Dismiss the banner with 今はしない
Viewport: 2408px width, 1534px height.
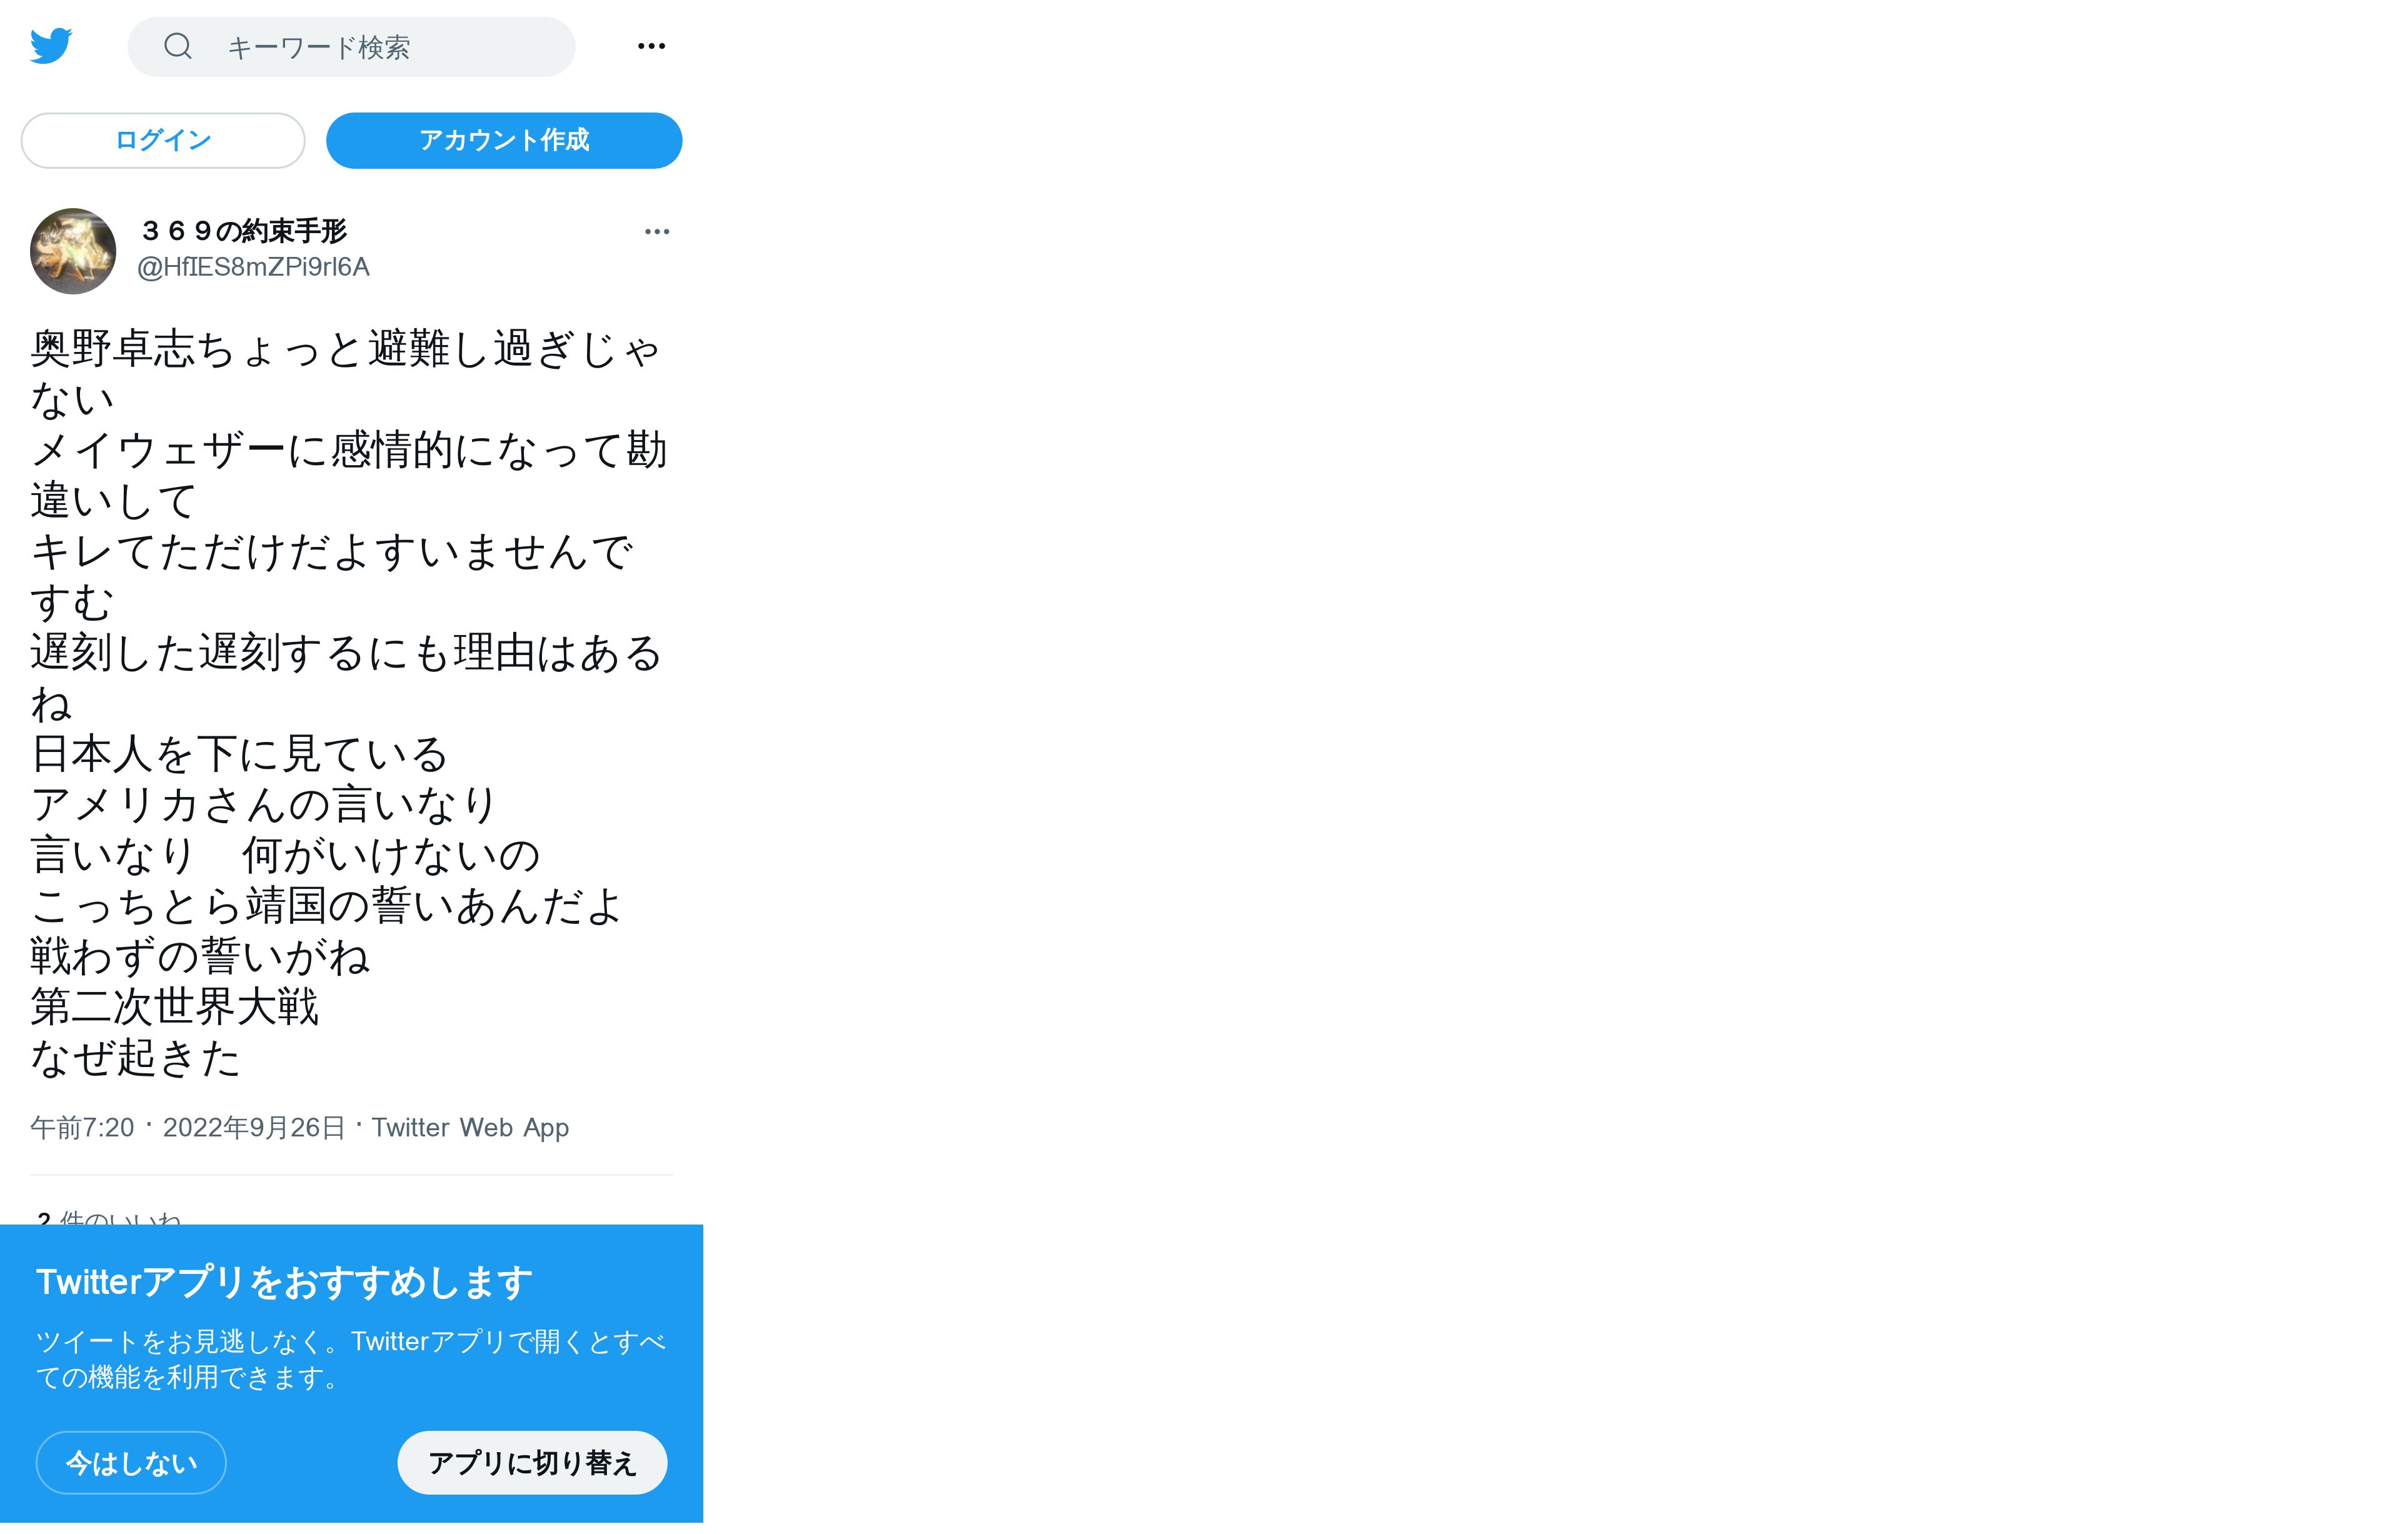(x=131, y=1463)
